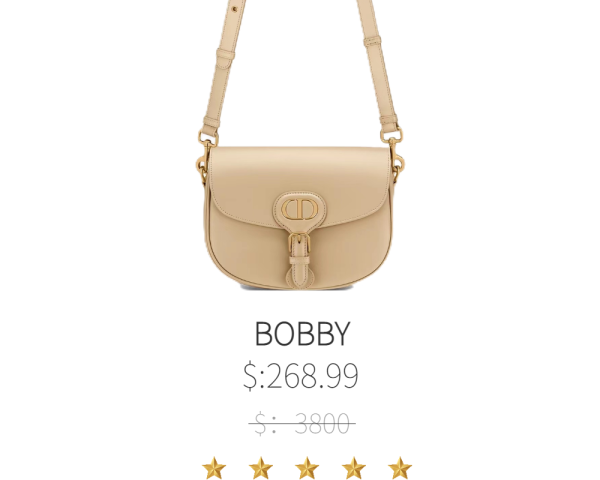Click the crossed-out $3800 original price
Image resolution: width=600 pixels, height=480 pixels.
[x=302, y=423]
